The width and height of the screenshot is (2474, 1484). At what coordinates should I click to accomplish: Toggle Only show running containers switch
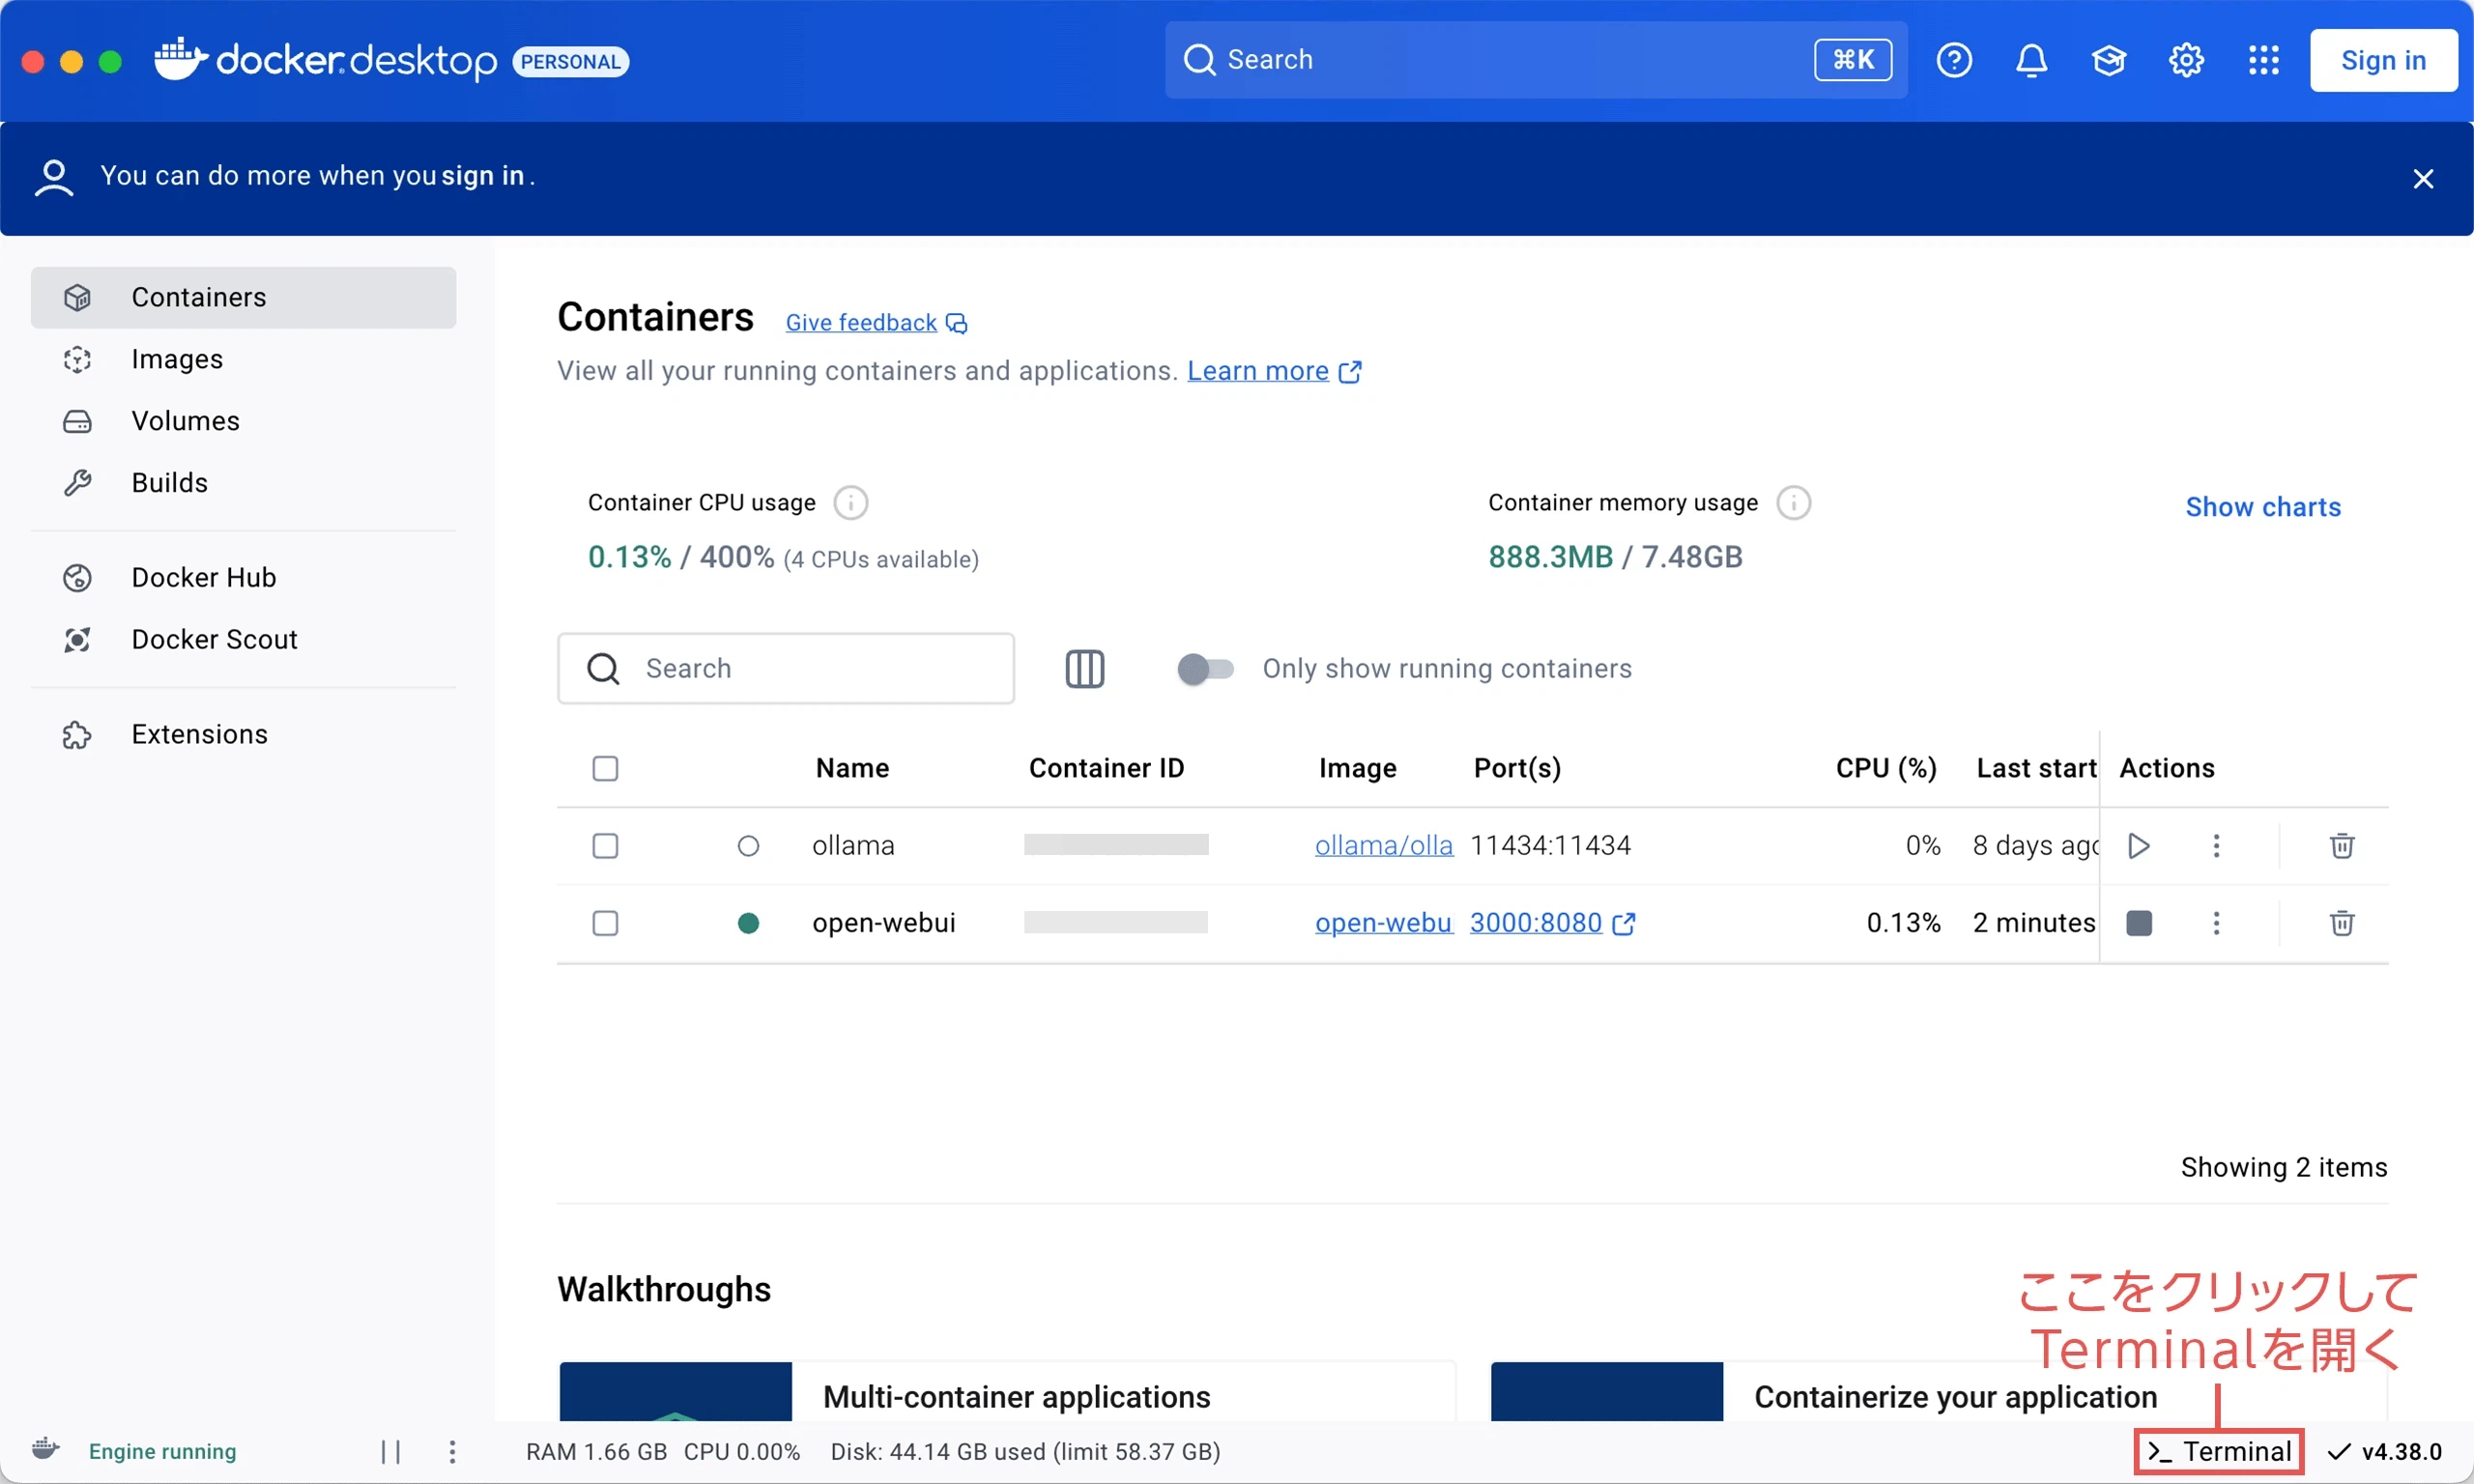[1205, 669]
